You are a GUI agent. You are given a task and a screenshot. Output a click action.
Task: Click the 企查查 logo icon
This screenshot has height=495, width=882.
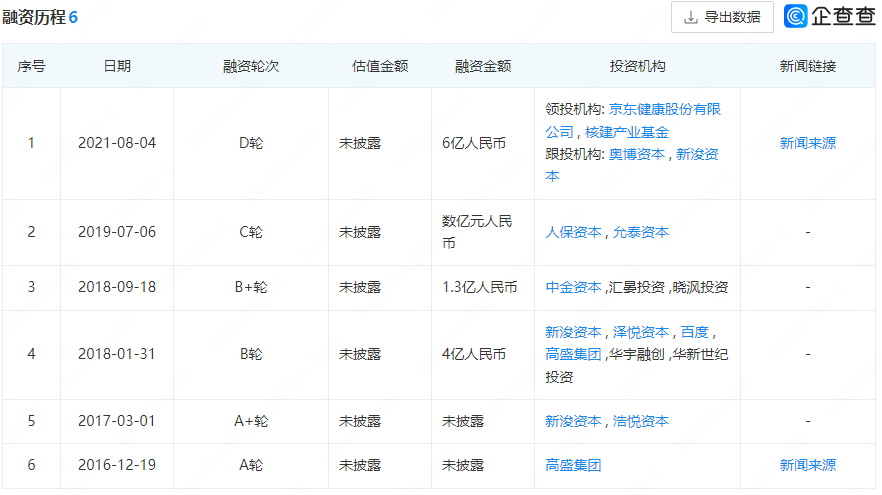click(796, 17)
